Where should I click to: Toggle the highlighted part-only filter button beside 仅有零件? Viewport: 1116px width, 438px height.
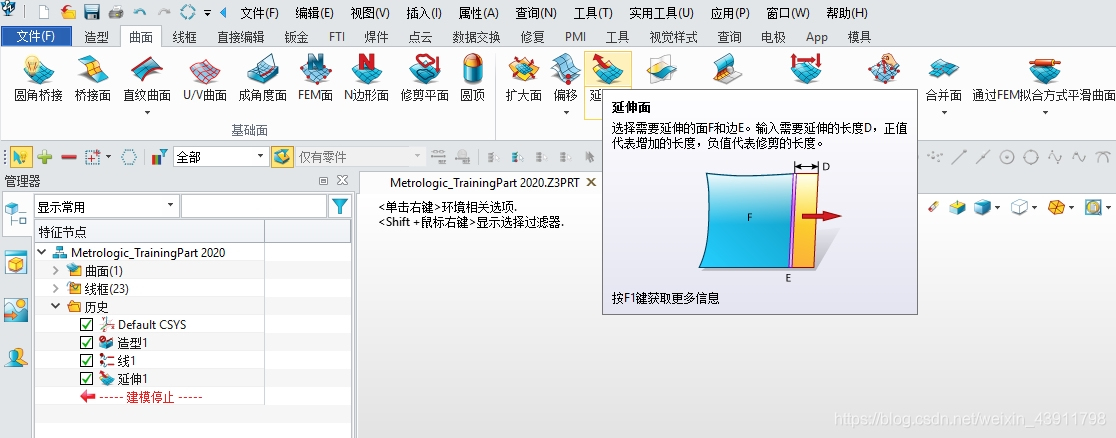[282, 157]
